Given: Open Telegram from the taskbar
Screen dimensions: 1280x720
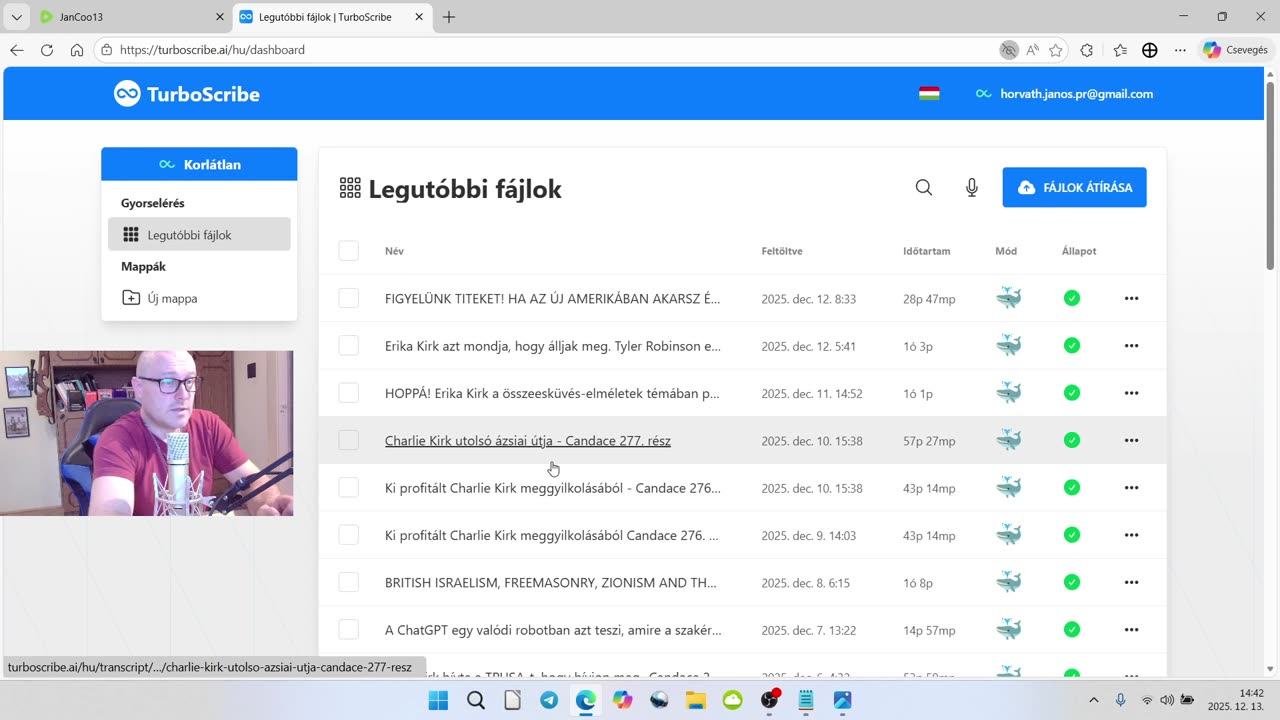Looking at the screenshot, I should pos(549,700).
